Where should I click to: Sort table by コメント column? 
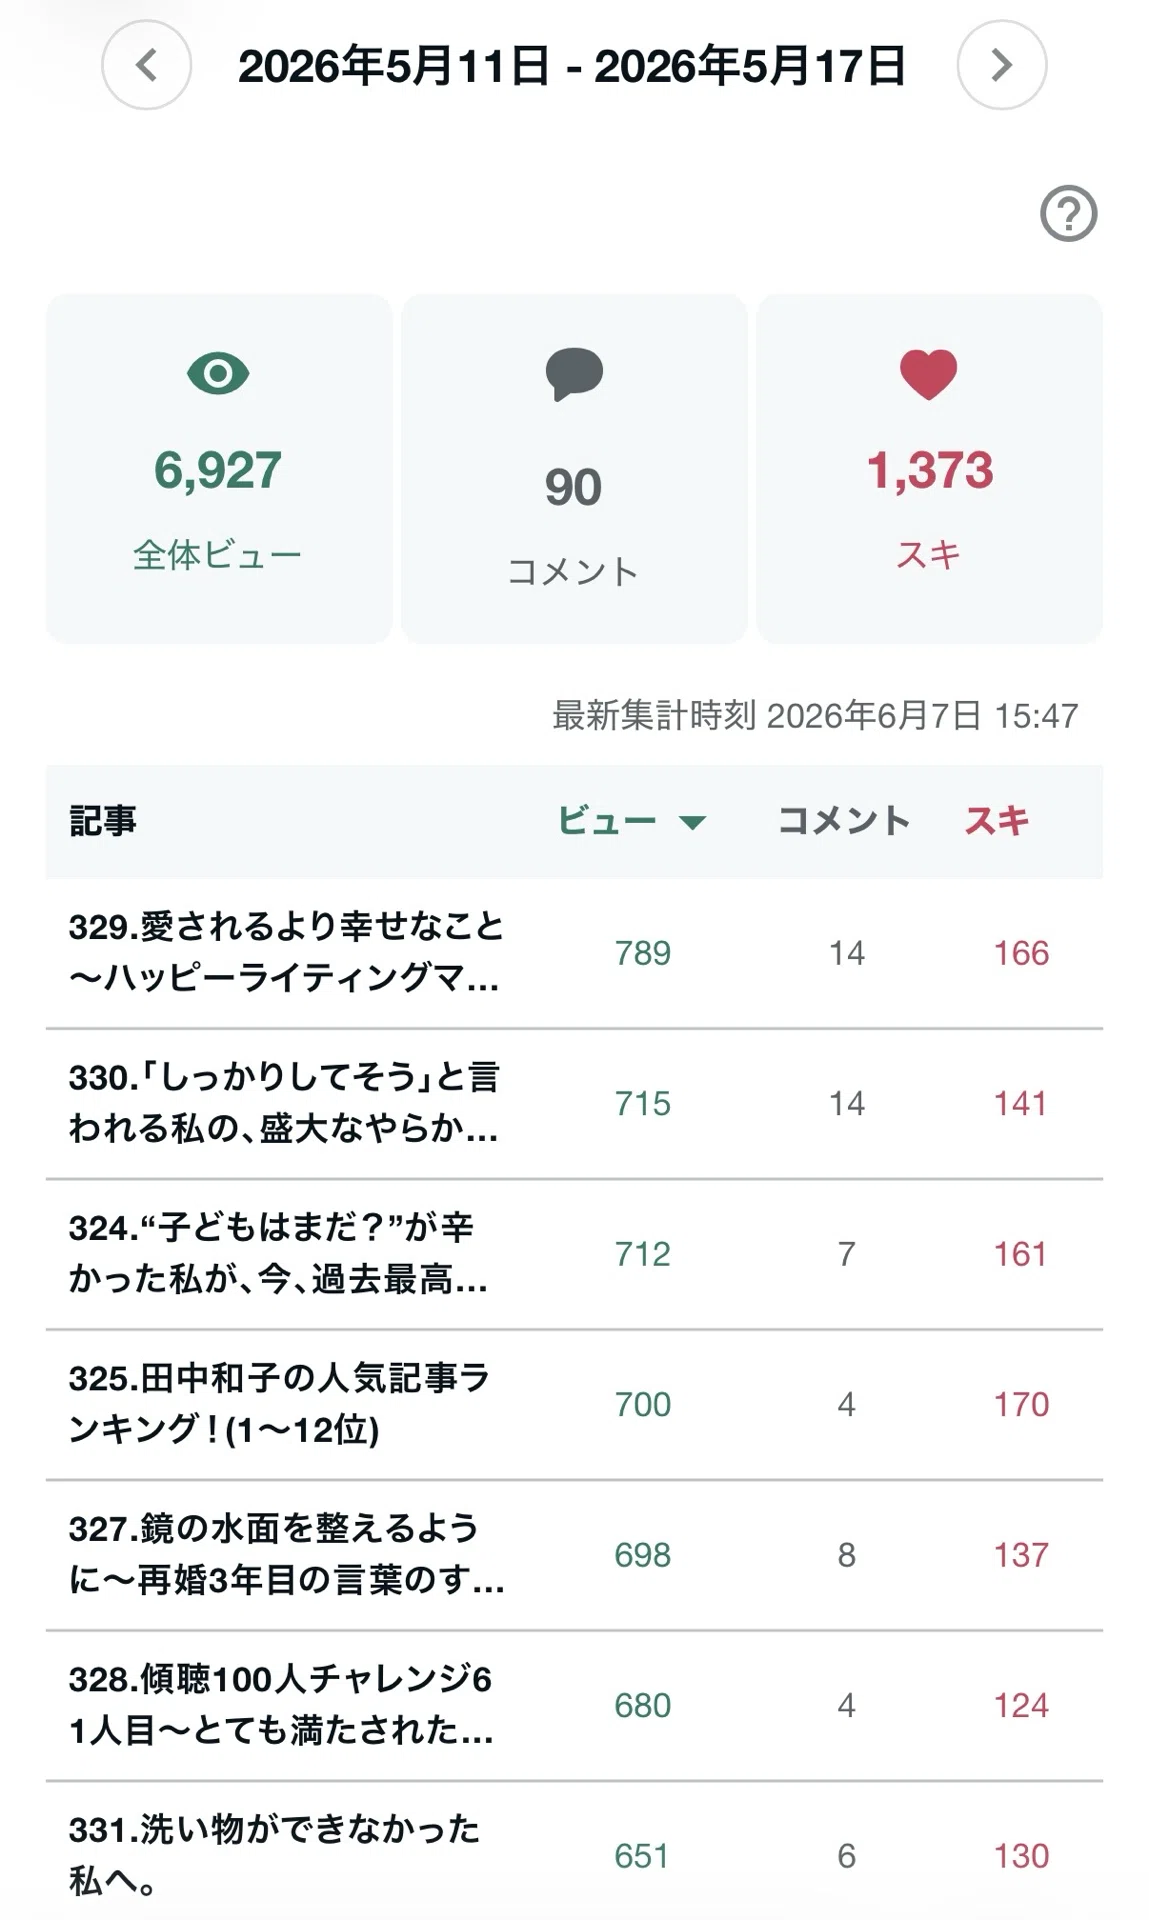(x=844, y=821)
